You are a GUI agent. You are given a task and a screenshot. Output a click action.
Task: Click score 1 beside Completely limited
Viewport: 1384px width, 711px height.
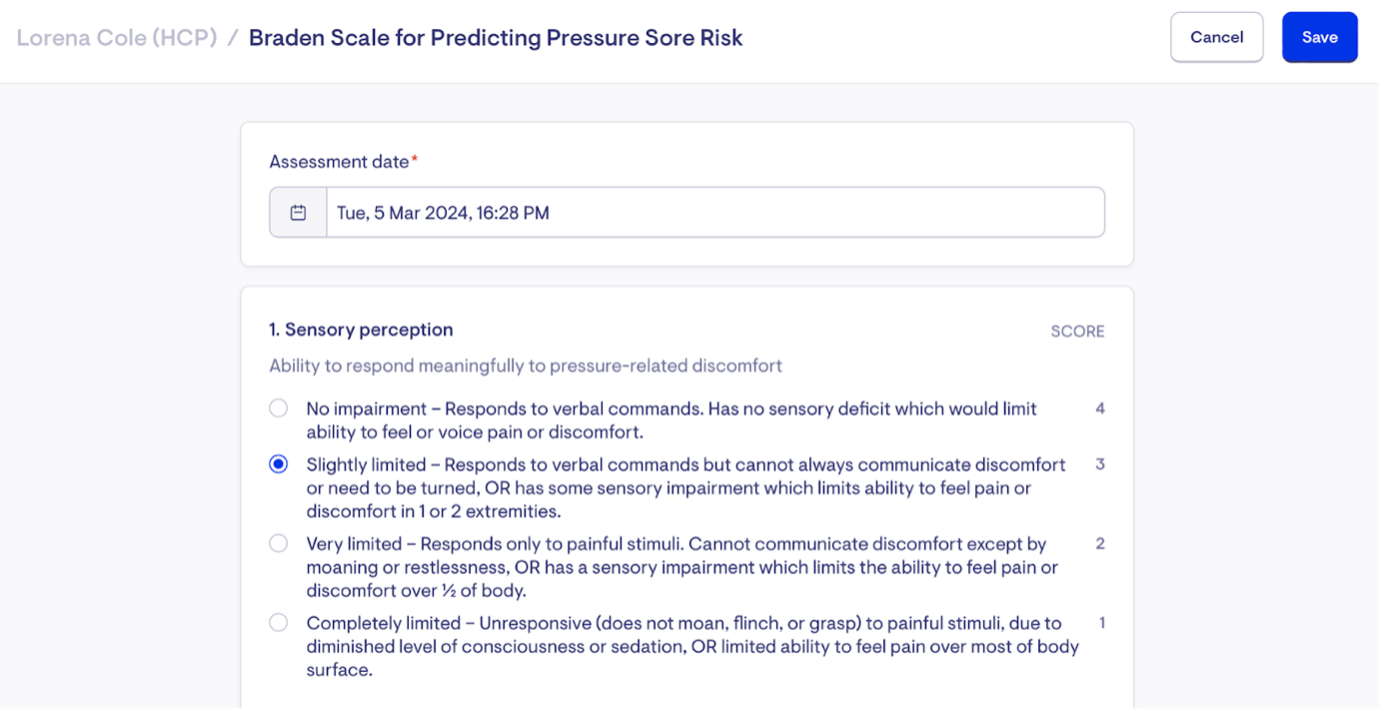pos(1102,622)
